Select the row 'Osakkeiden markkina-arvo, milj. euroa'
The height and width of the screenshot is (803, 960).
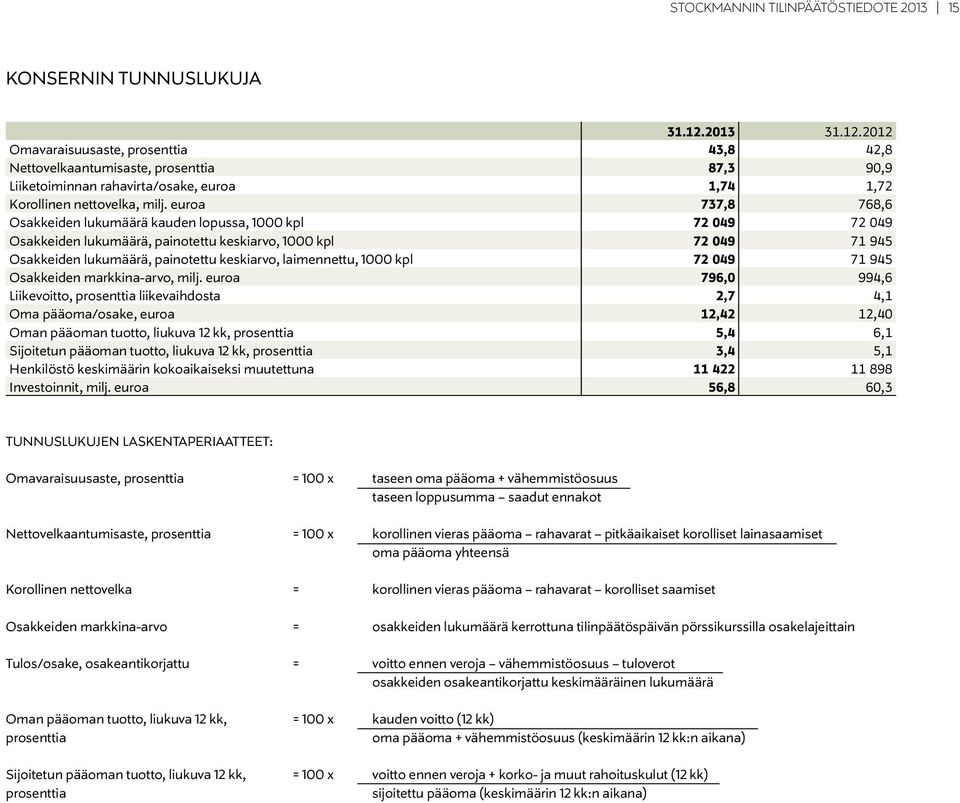451,278
